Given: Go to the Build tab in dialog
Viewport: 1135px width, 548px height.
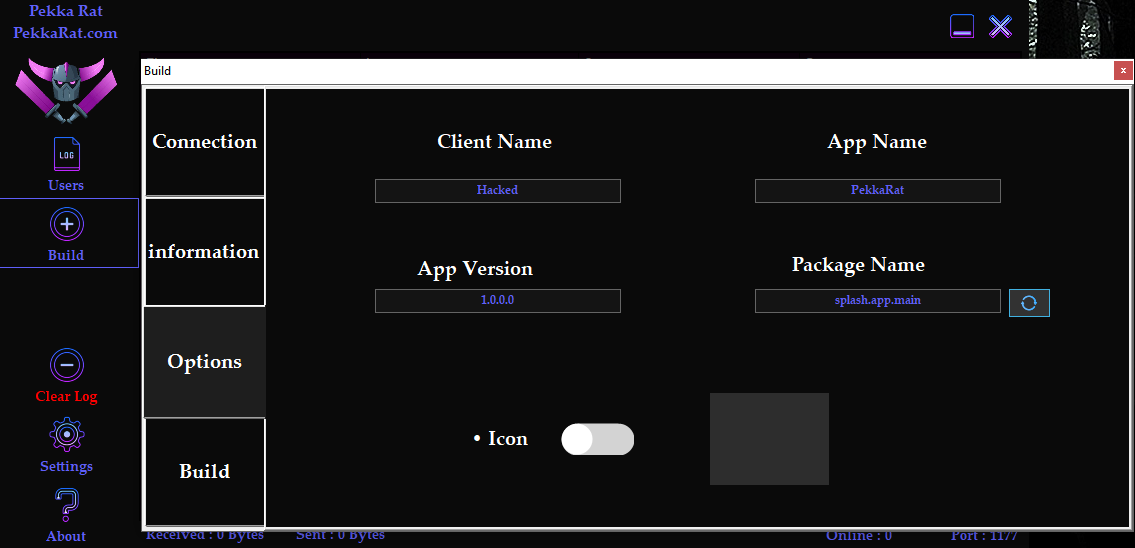Looking at the screenshot, I should click(205, 472).
